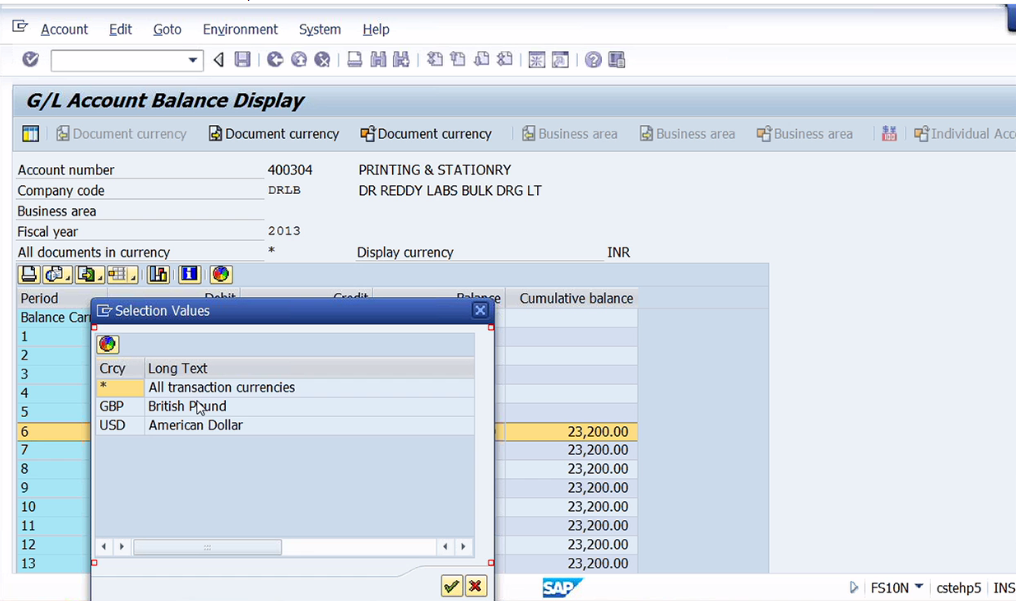1016x601 pixels.
Task: Click inside the command field box
Action: click(x=119, y=60)
